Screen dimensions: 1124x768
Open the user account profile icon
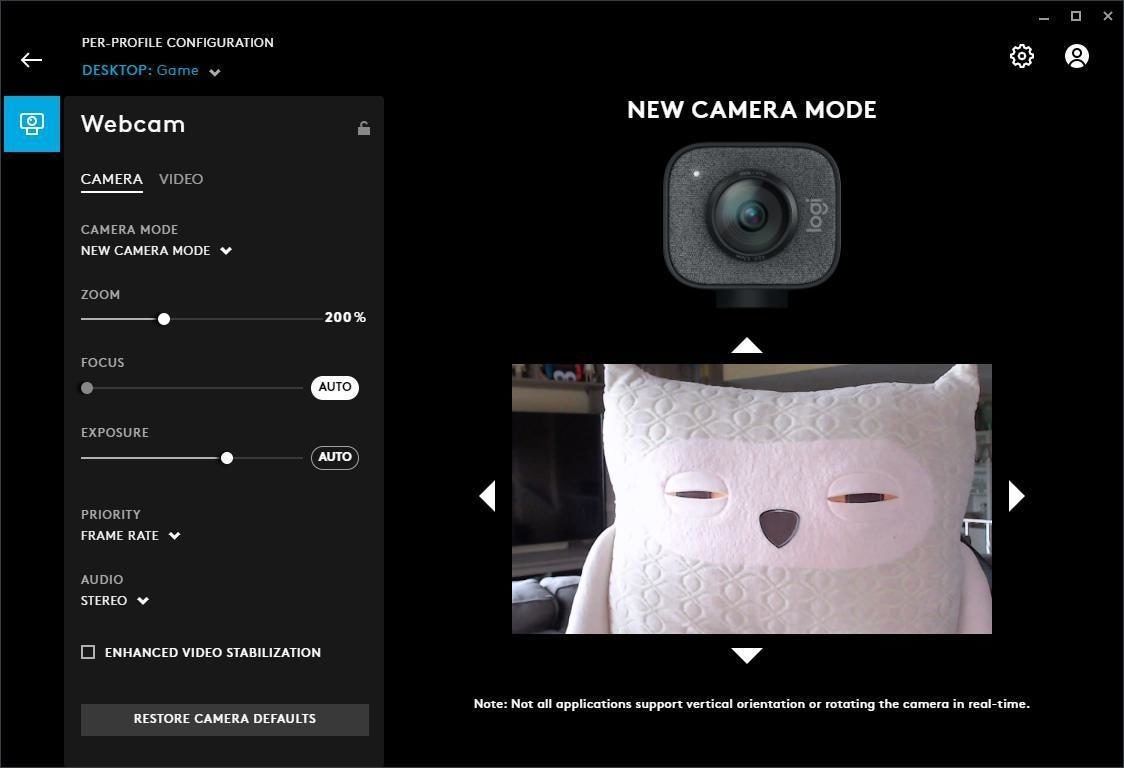pyautogui.click(x=1077, y=56)
